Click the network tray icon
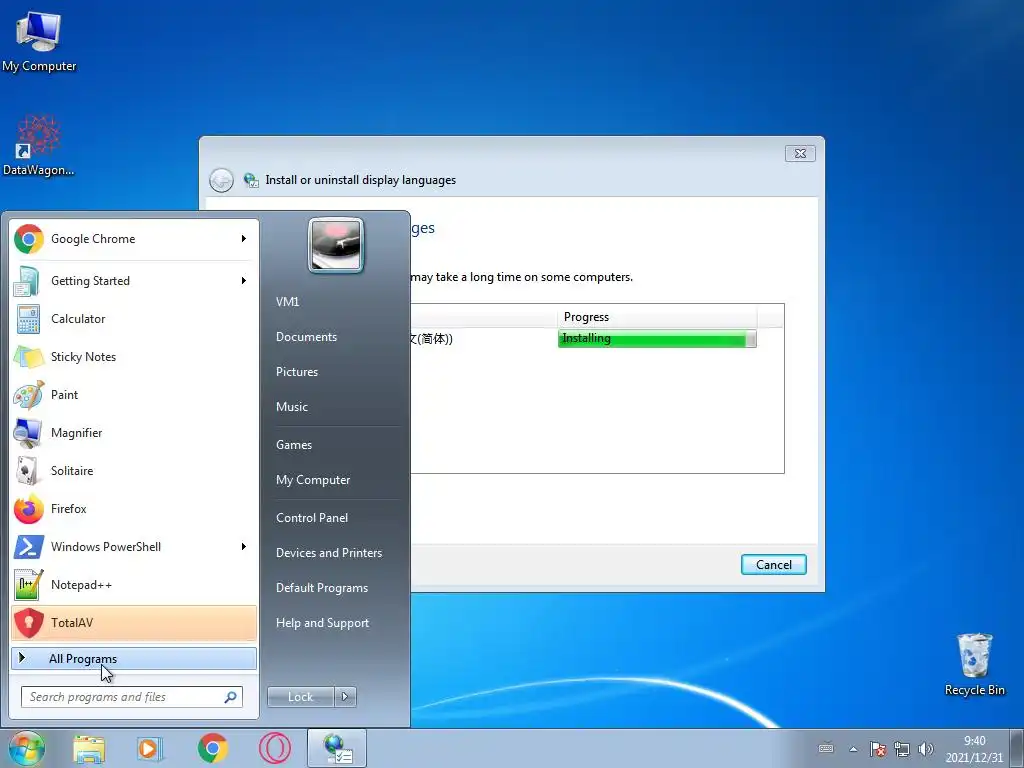1024x768 pixels. pyautogui.click(x=902, y=748)
